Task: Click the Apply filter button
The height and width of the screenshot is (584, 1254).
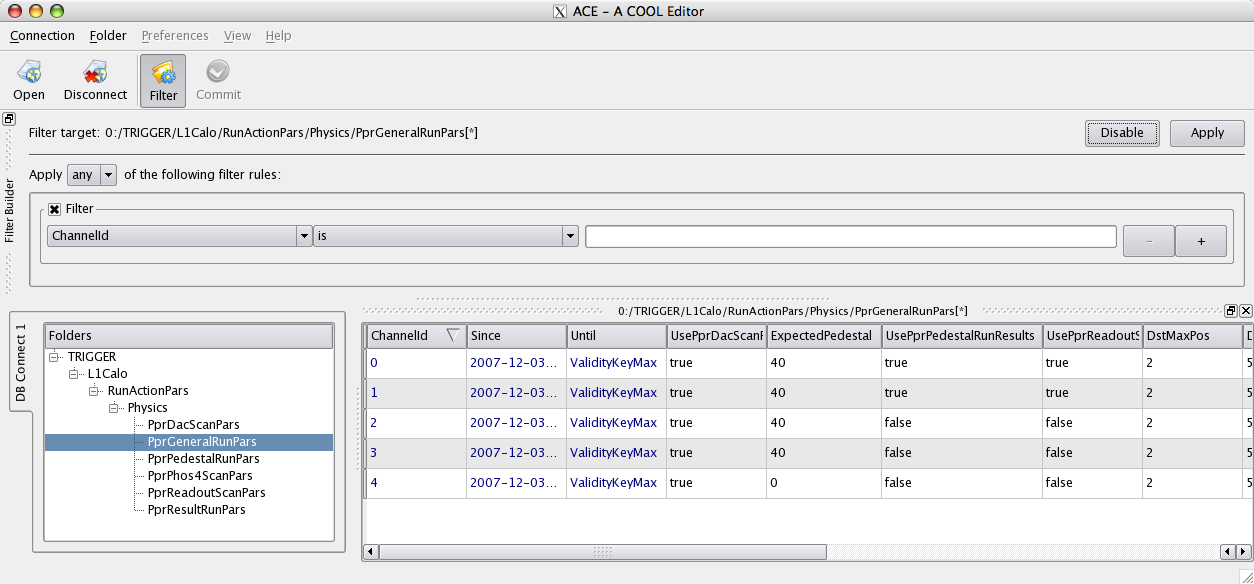Action: [1207, 133]
